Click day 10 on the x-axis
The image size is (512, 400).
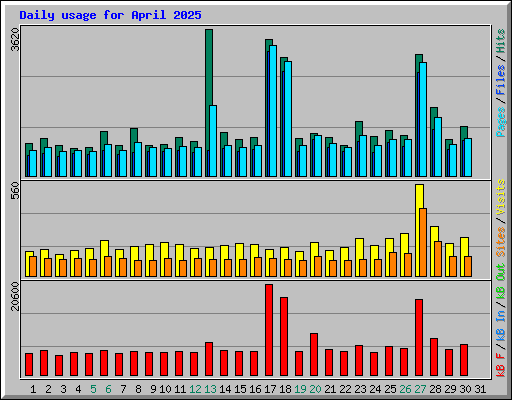click(x=165, y=389)
